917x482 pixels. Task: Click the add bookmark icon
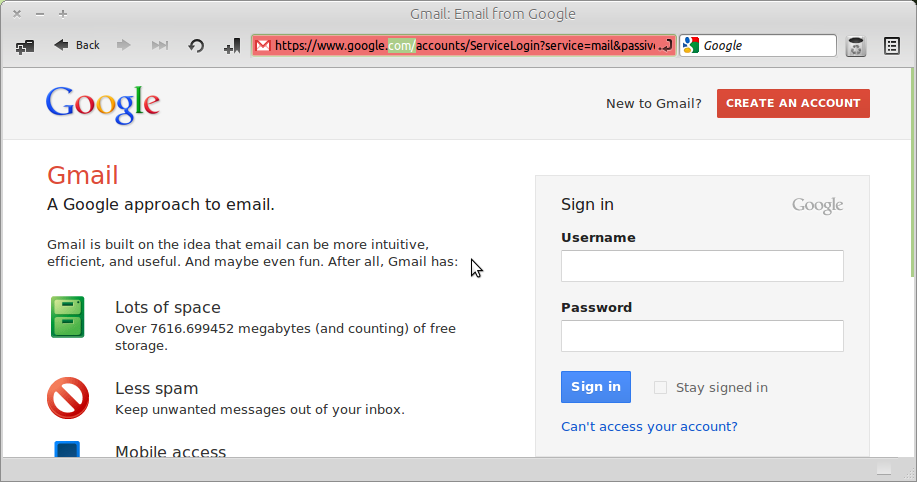232,46
